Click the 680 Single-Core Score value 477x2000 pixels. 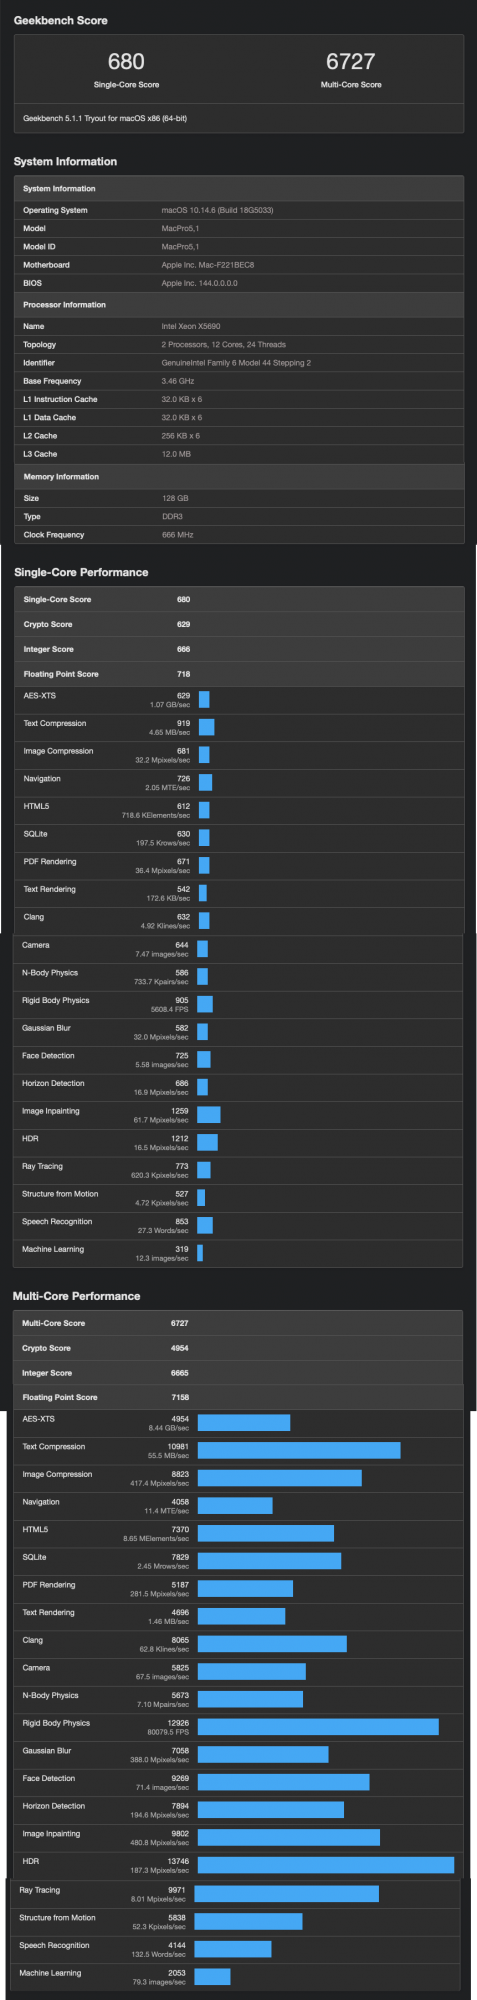(x=126, y=62)
